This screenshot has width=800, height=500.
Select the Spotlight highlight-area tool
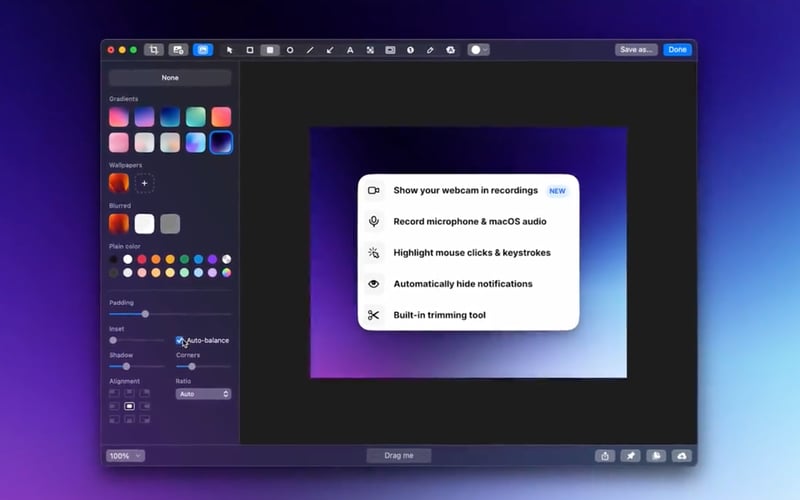point(390,50)
